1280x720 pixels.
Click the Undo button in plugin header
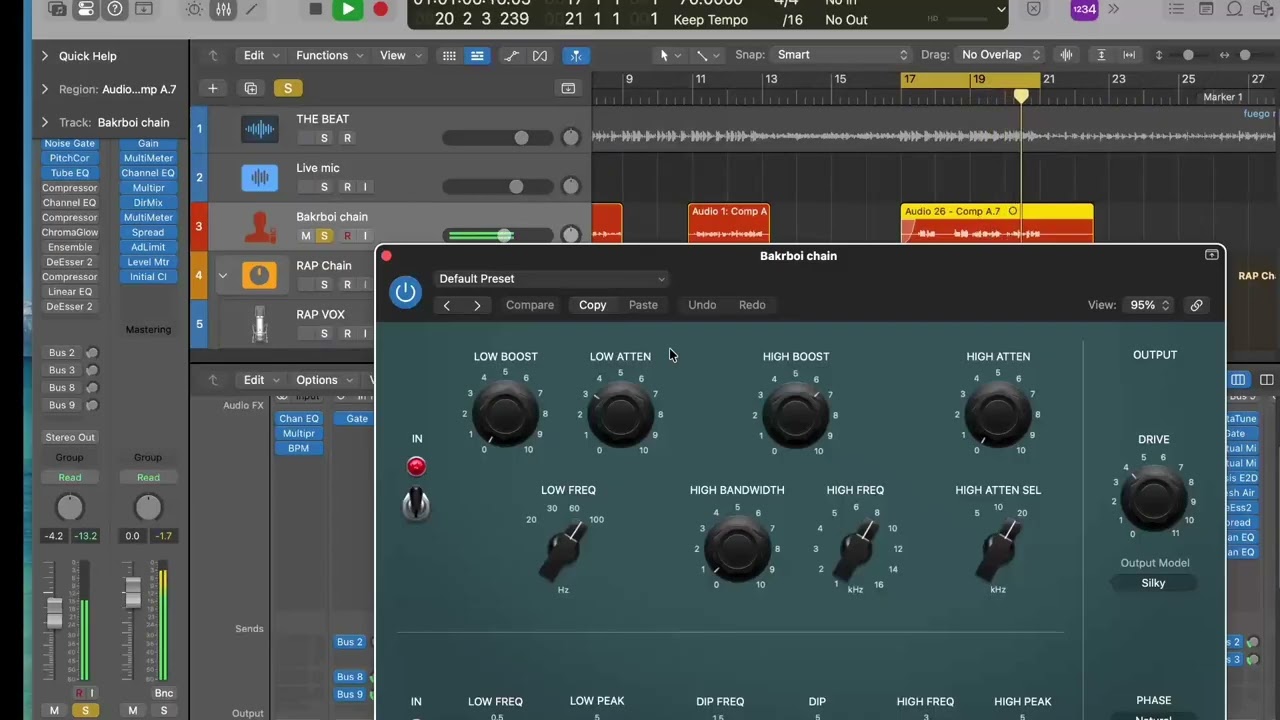click(702, 305)
